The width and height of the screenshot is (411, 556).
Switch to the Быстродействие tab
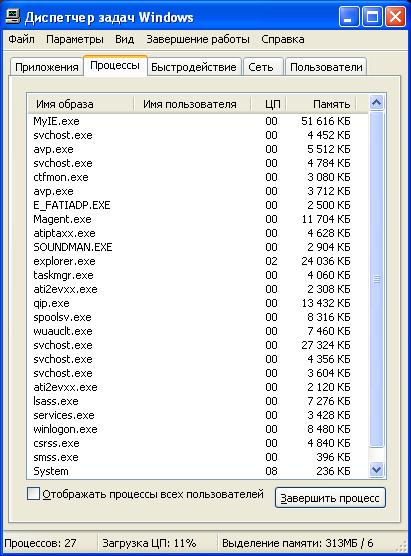194,67
